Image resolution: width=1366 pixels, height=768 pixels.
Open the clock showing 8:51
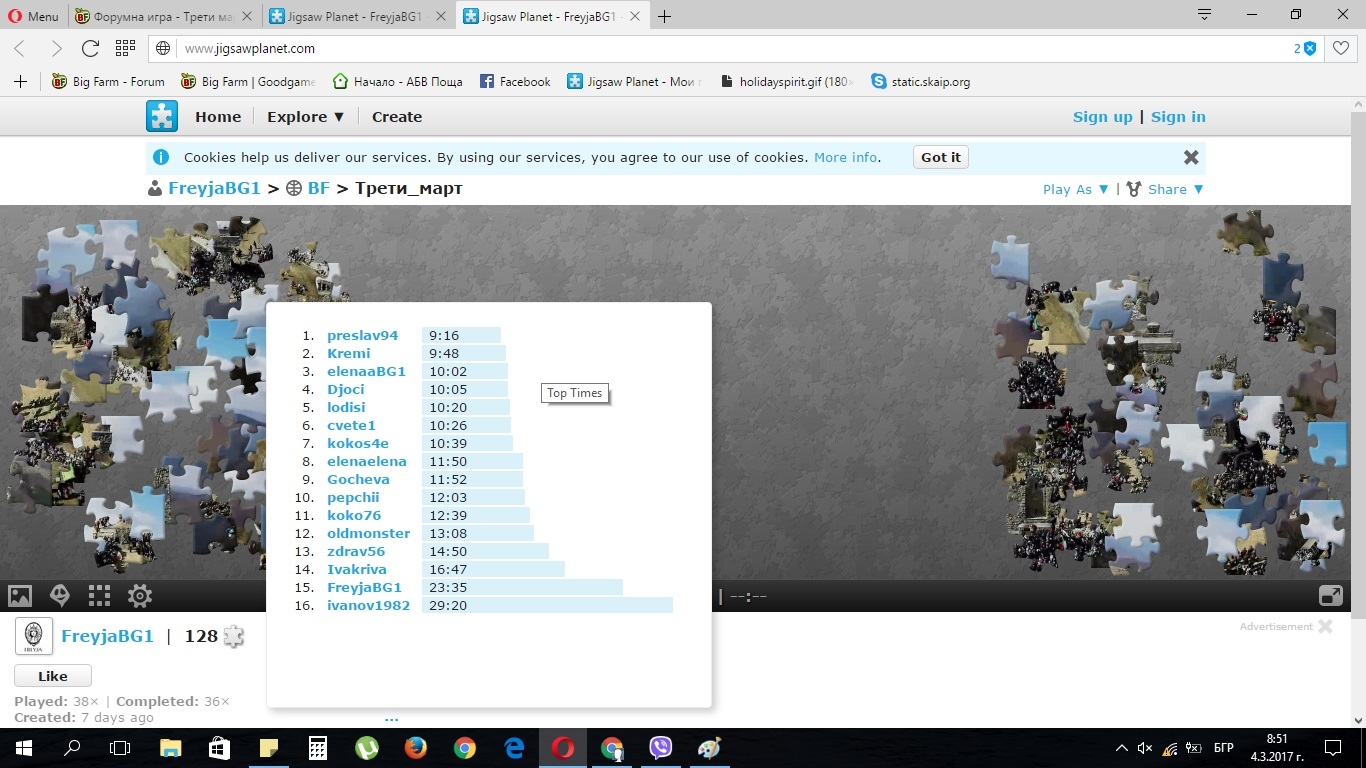(1277, 748)
